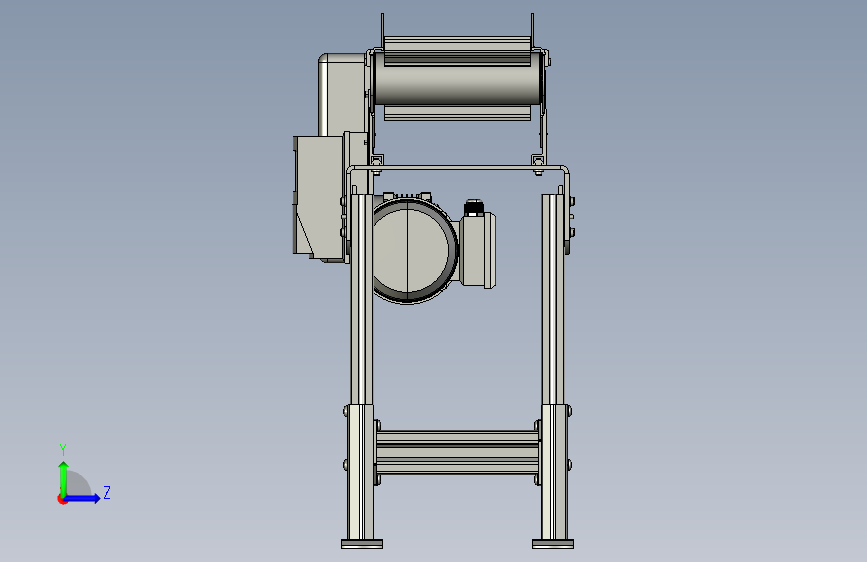The image size is (867, 562).
Task: Click the red origin dot of the triad
Action: tap(62, 499)
